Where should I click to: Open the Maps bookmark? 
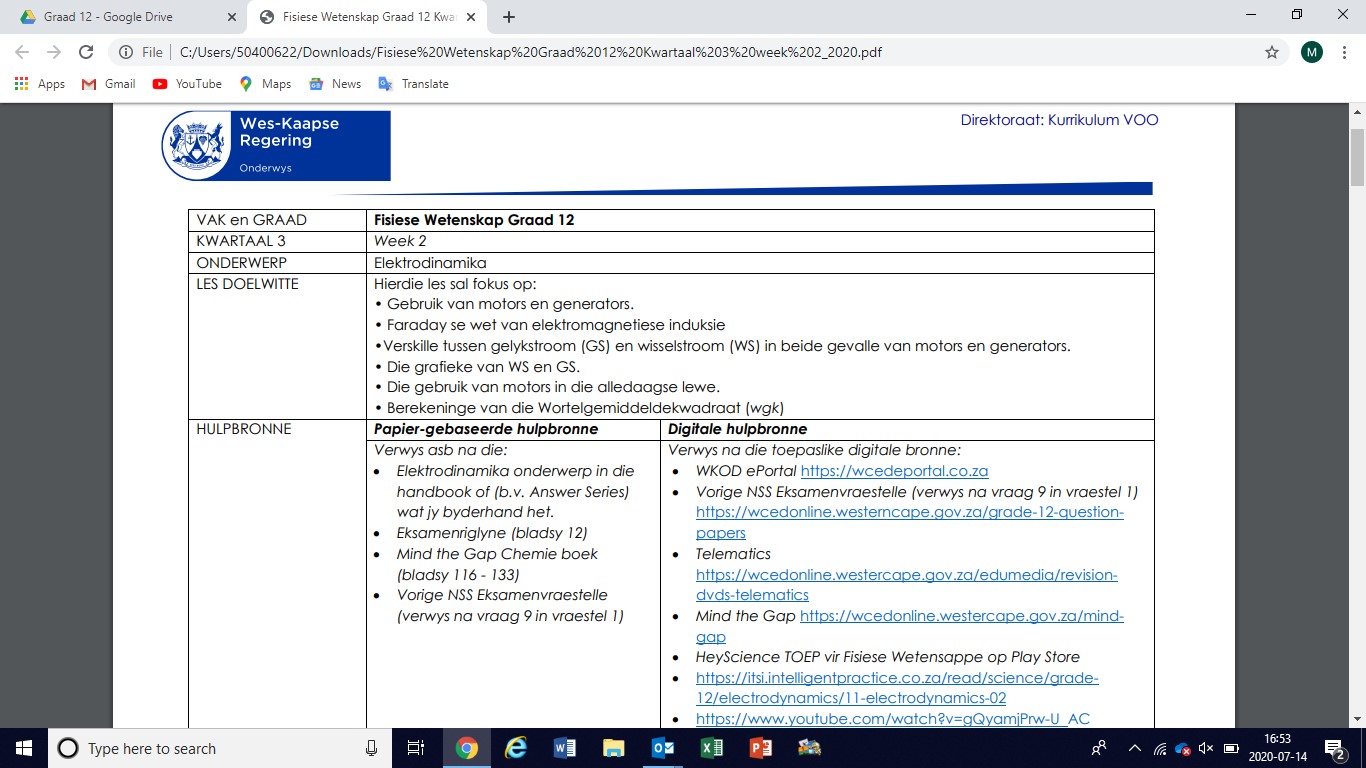pyautogui.click(x=265, y=84)
